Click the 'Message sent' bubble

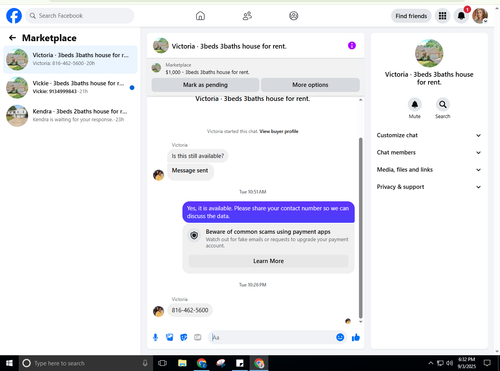[190, 171]
